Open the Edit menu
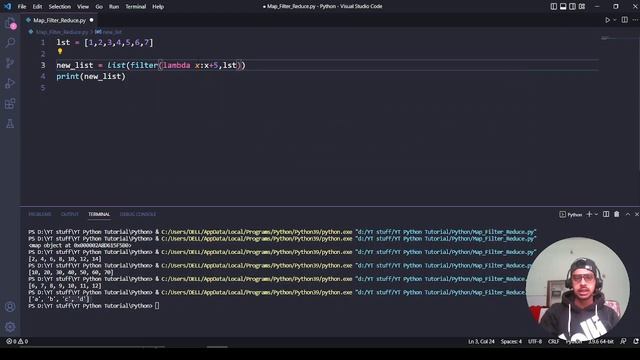Screen dimensions: 640x360 [x=37, y=7]
